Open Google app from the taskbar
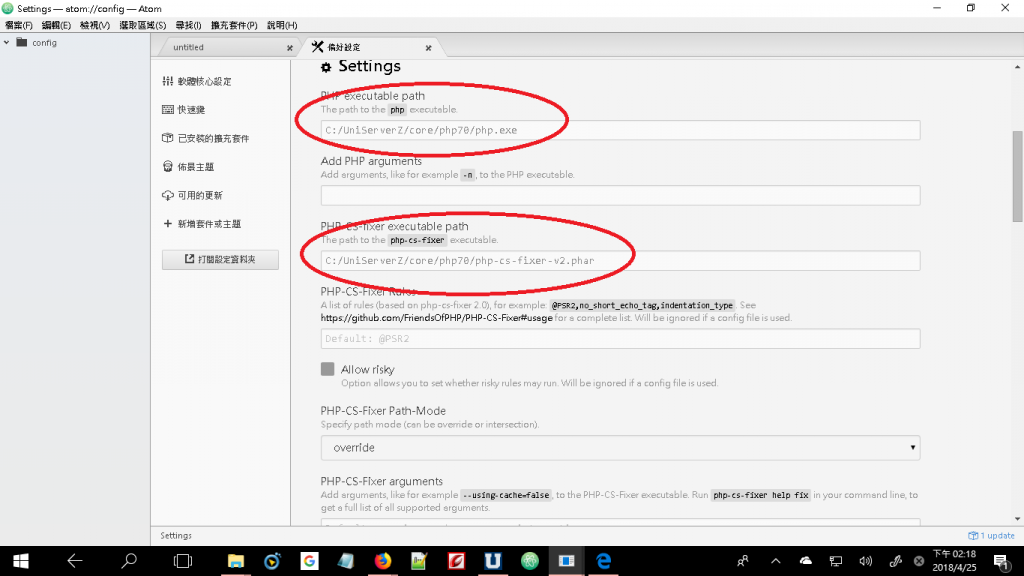The width and height of the screenshot is (1024, 576). [309, 561]
